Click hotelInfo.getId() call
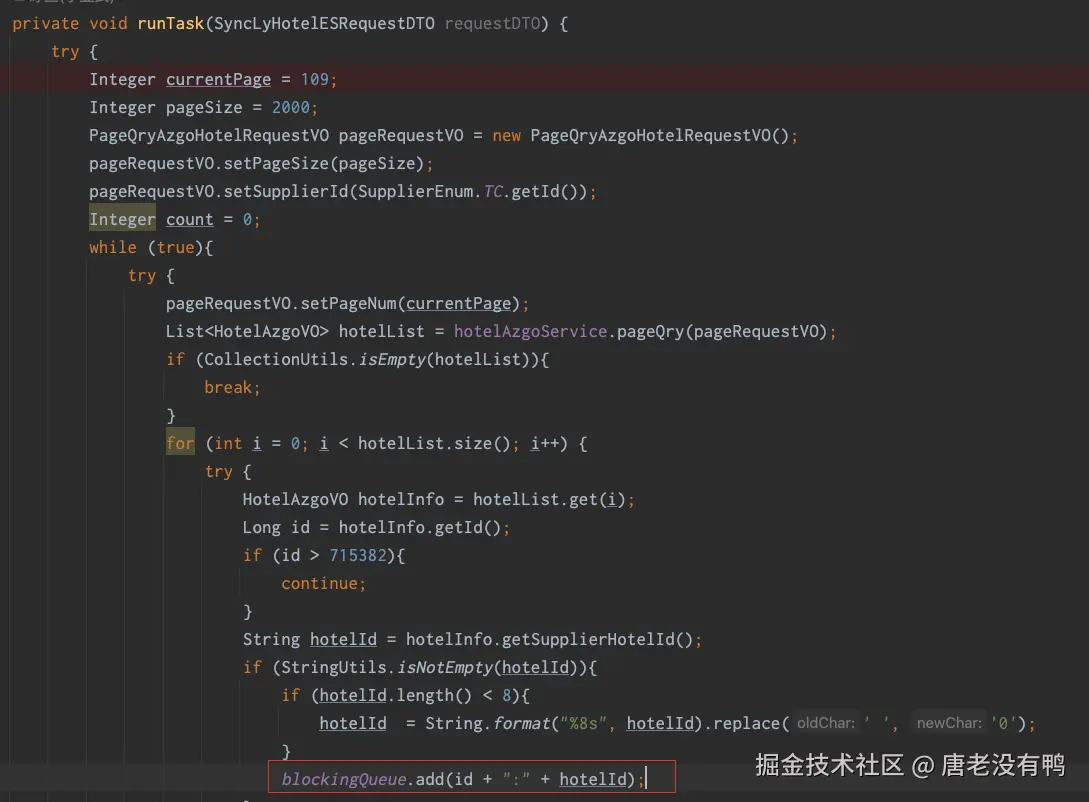This screenshot has height=802, width=1089. point(419,528)
